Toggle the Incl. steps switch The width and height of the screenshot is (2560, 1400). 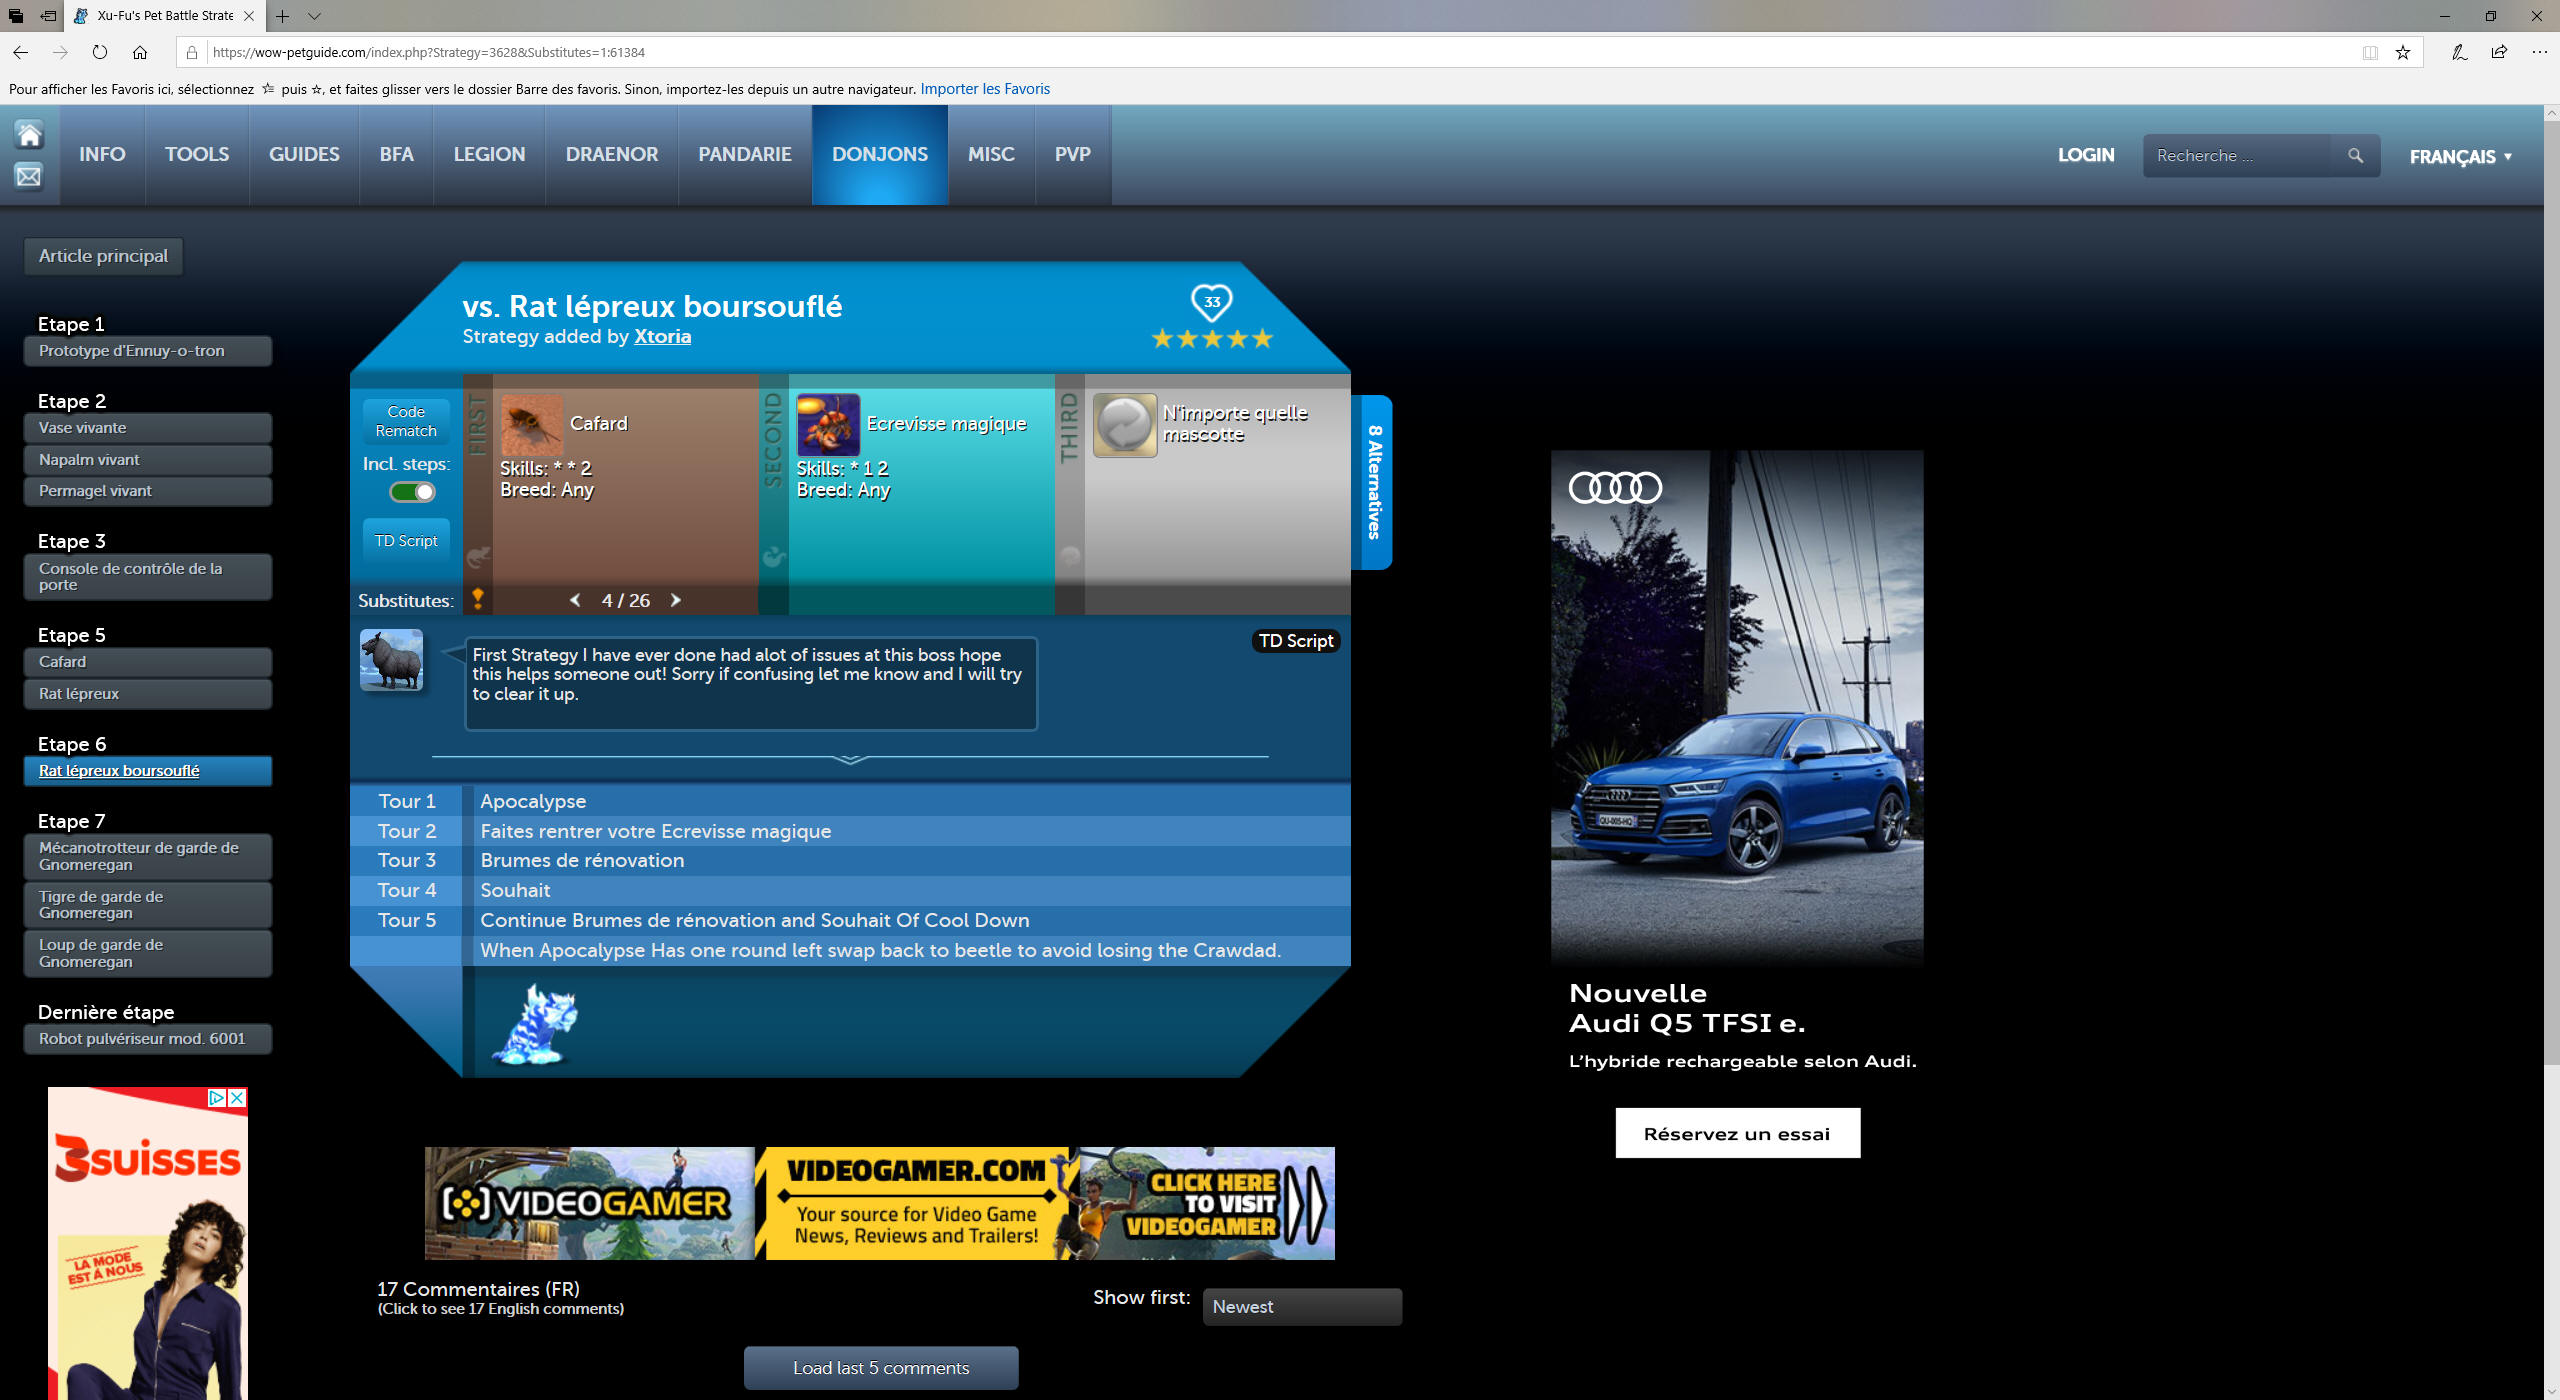[x=412, y=492]
